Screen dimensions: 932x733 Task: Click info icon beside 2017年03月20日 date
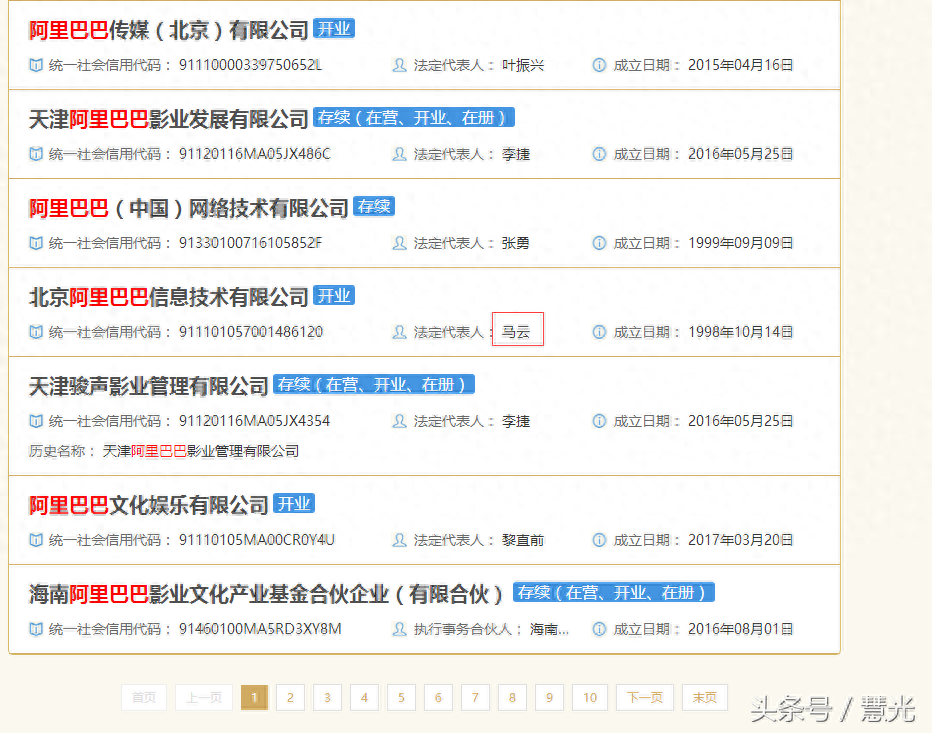[599, 540]
